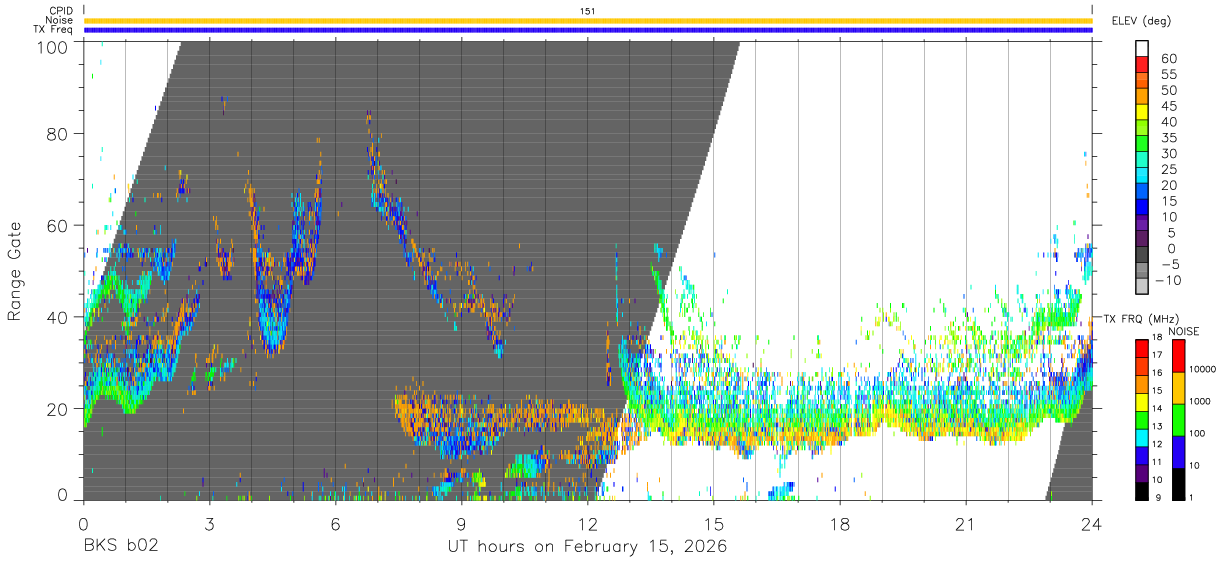Click the red 55–60 segment of ELEV colorbar

1142,65
